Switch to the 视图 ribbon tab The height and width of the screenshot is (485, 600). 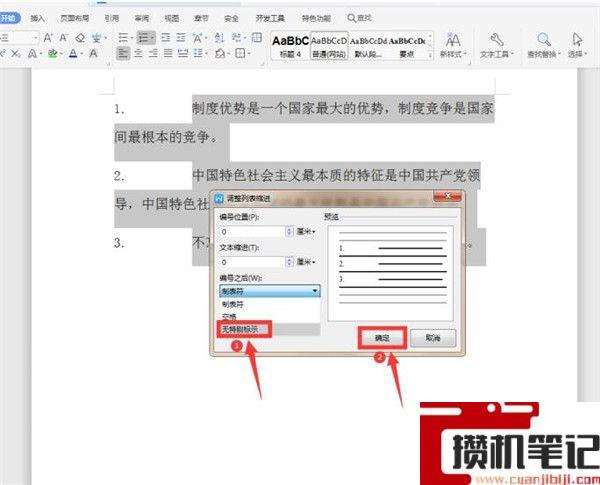coord(171,18)
